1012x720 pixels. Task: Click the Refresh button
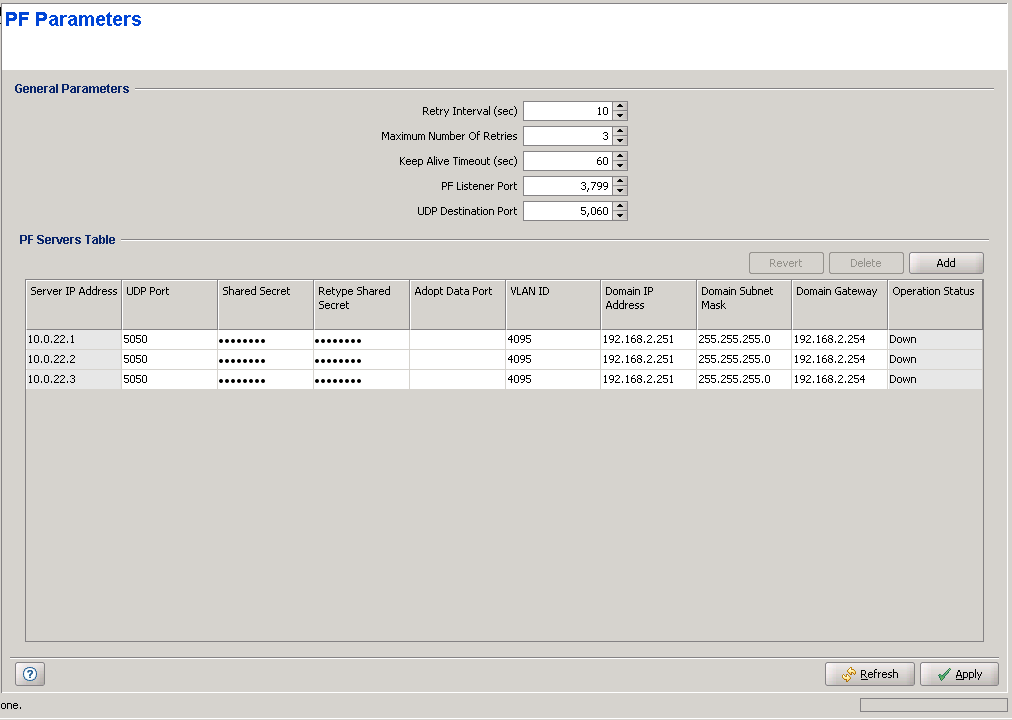coord(869,674)
